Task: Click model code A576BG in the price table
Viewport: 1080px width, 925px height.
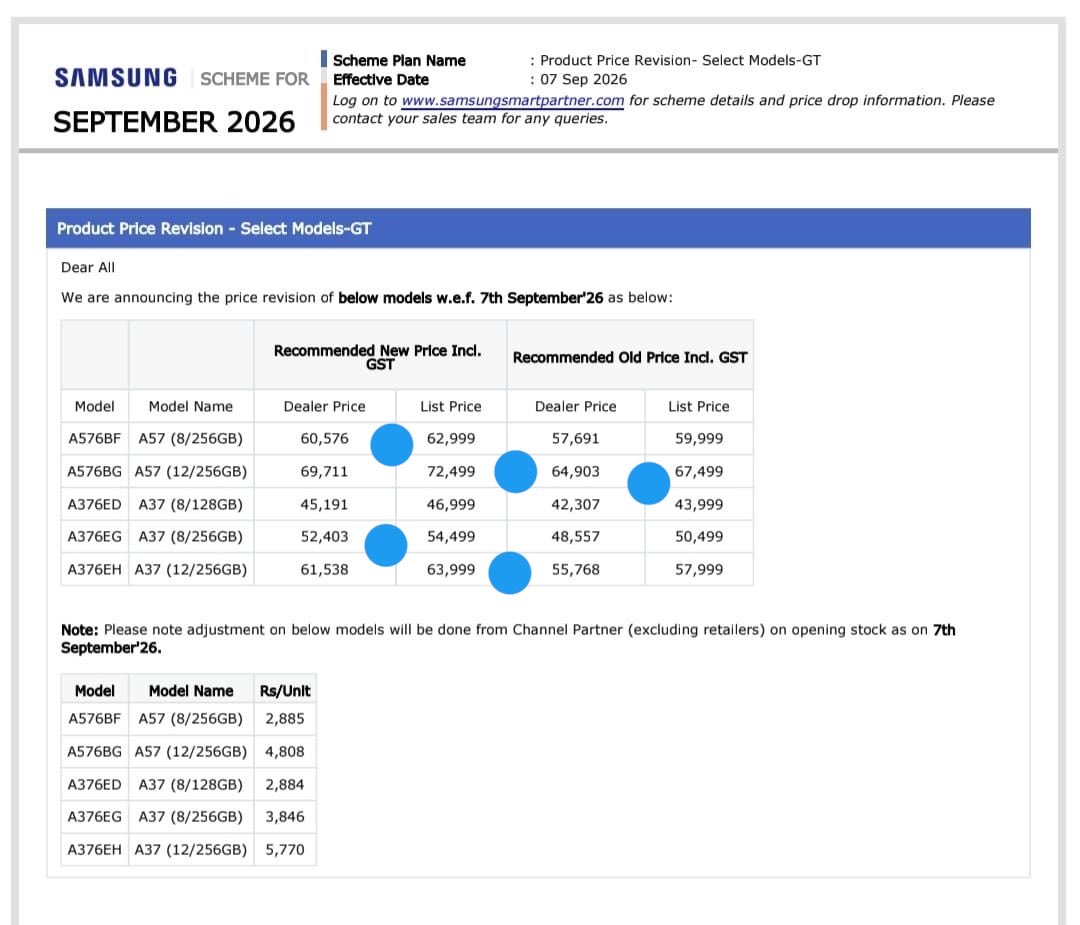Action: (x=94, y=472)
